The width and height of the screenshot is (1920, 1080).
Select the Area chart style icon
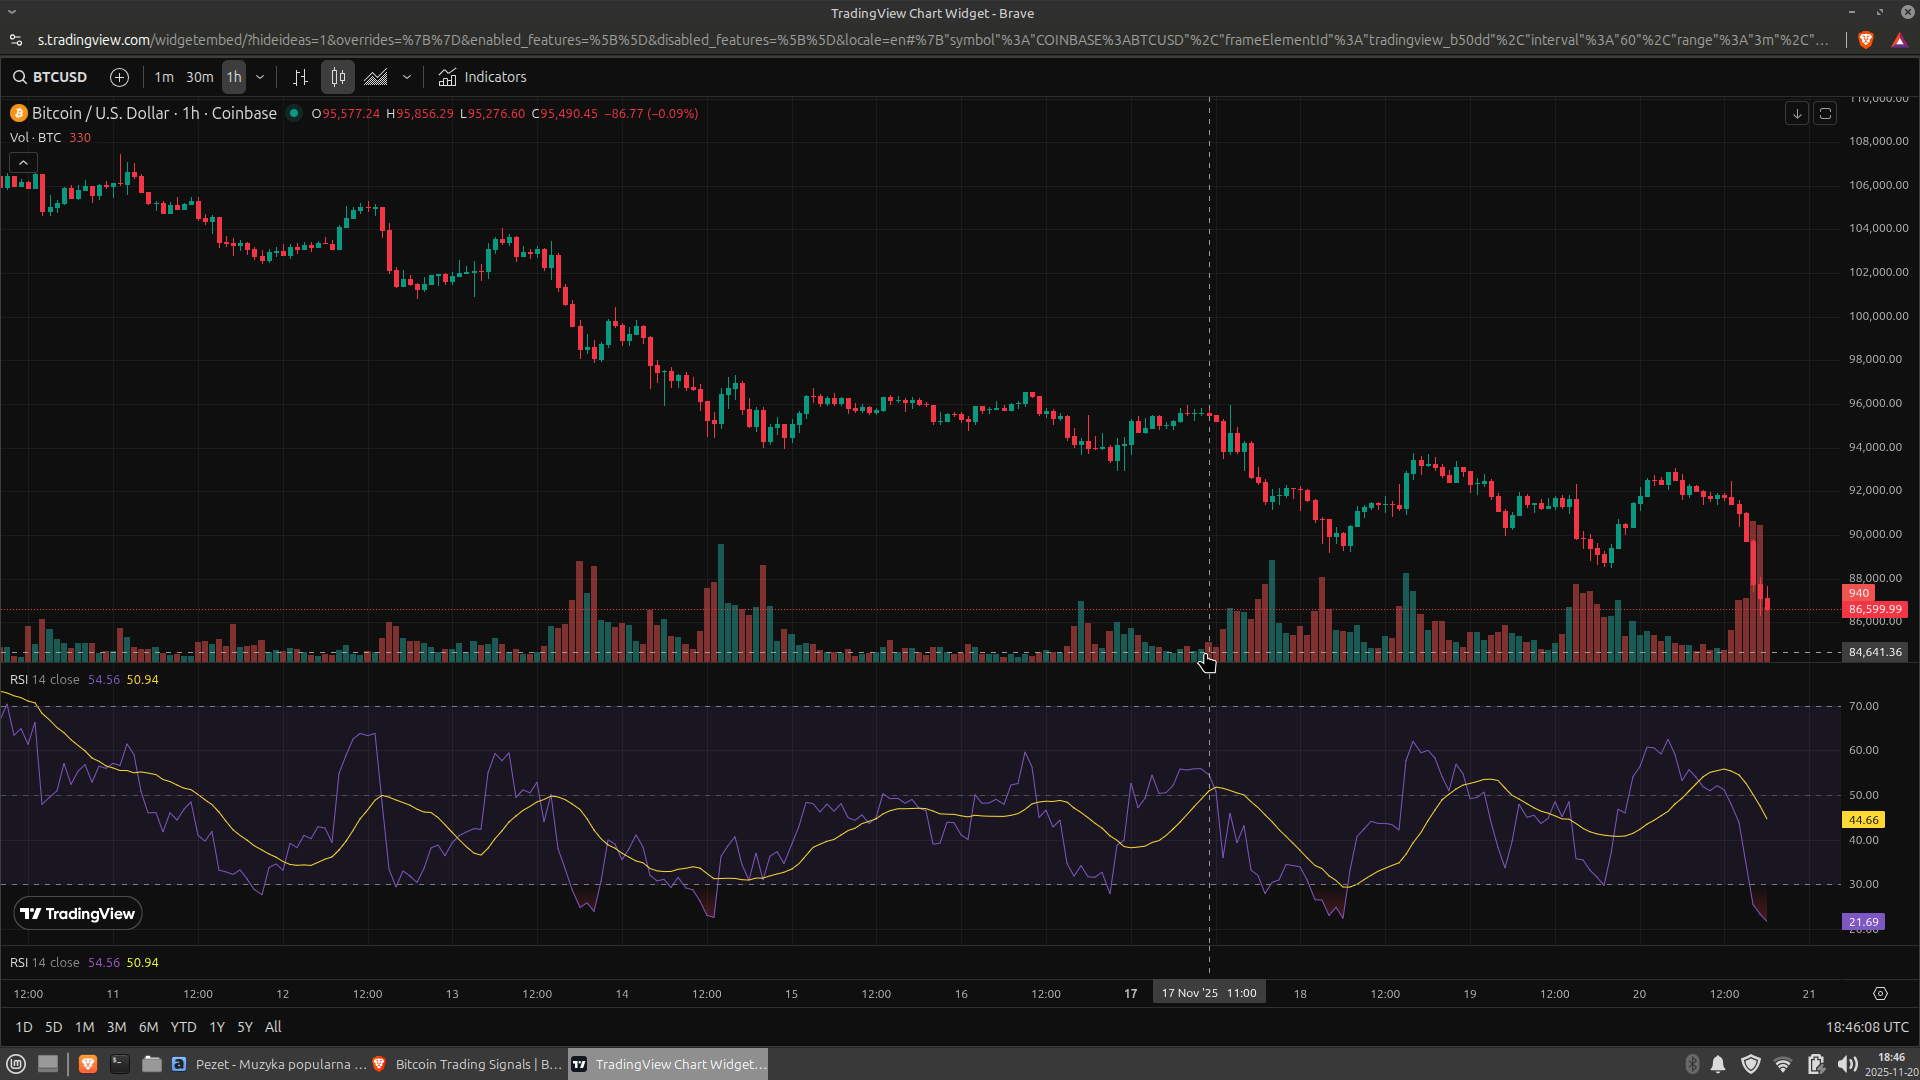[376, 77]
